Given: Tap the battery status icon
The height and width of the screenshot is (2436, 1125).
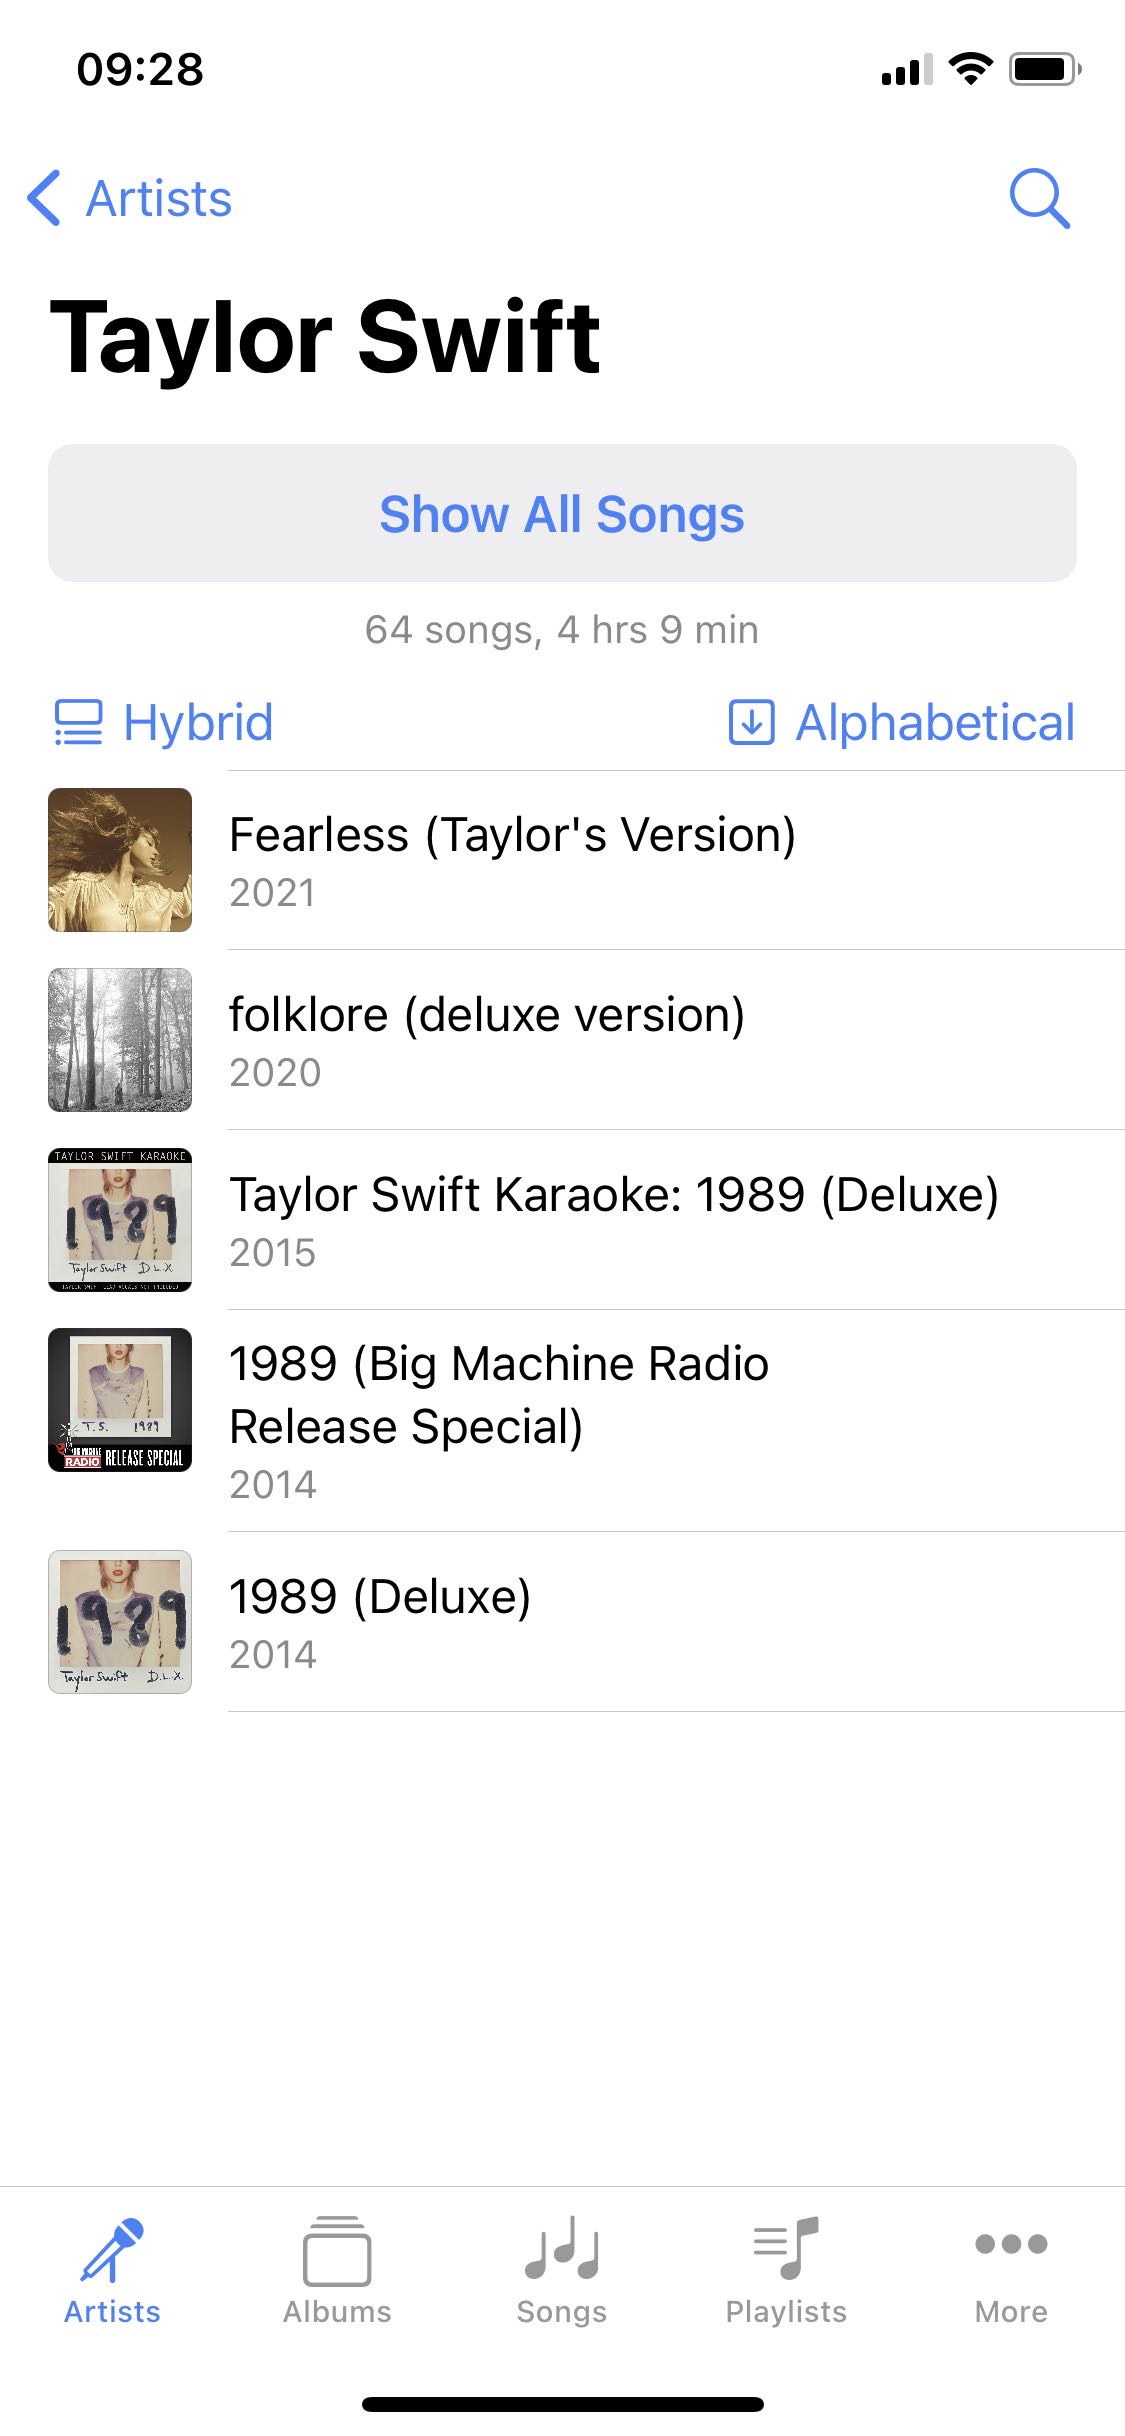Looking at the screenshot, I should [1045, 69].
